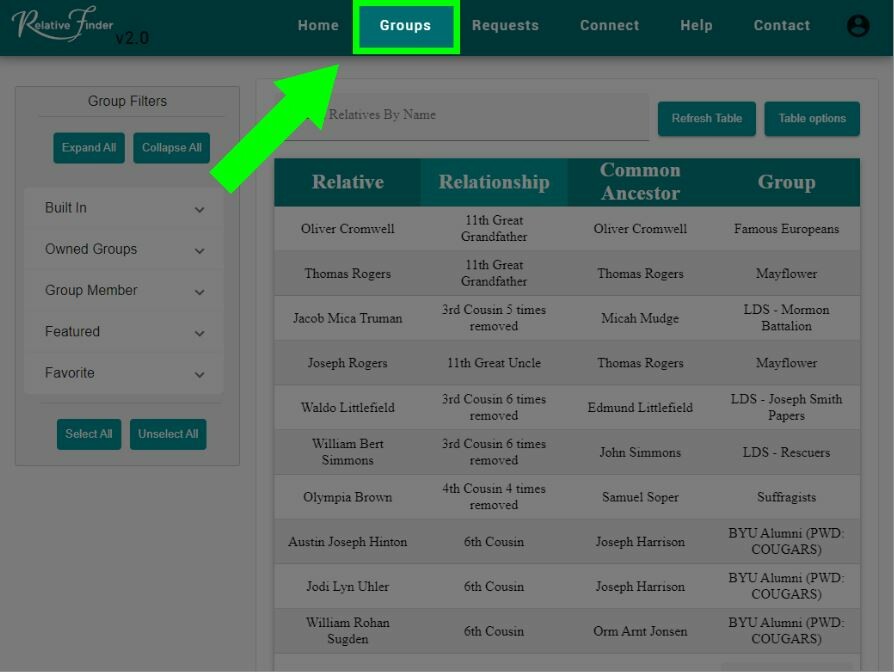Go to the Home tab
The height and width of the screenshot is (672, 894).
318,26
